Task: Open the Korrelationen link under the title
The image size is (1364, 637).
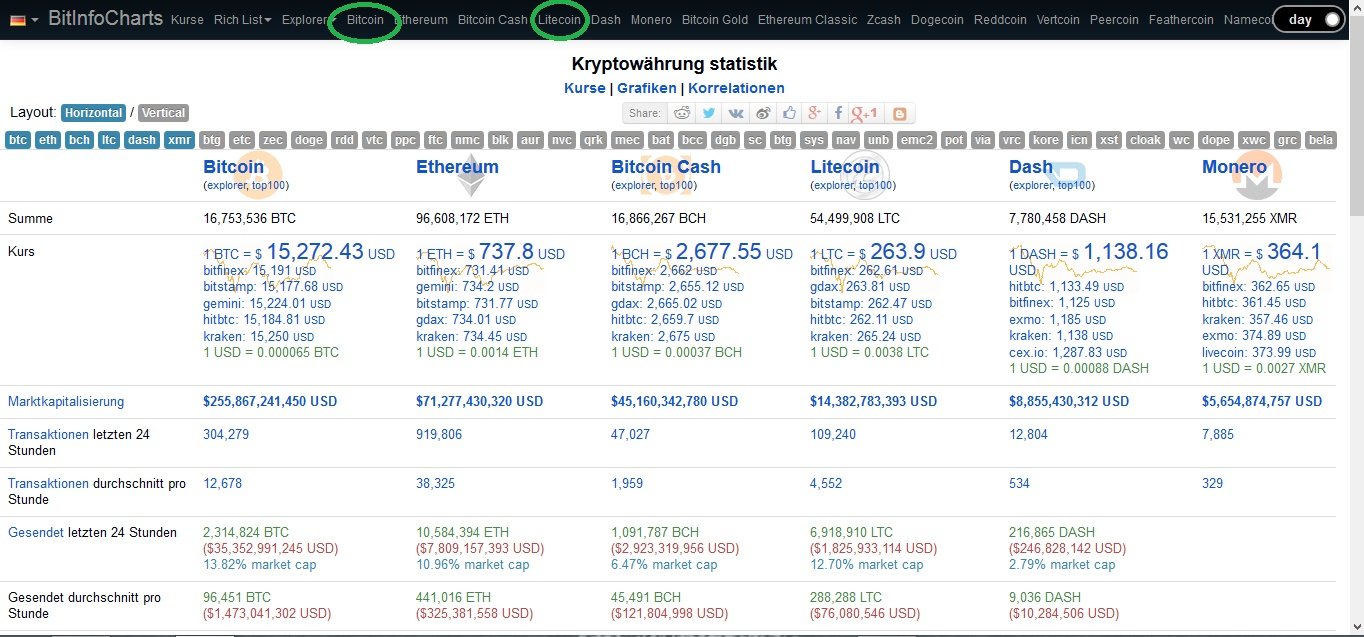Action: (736, 88)
